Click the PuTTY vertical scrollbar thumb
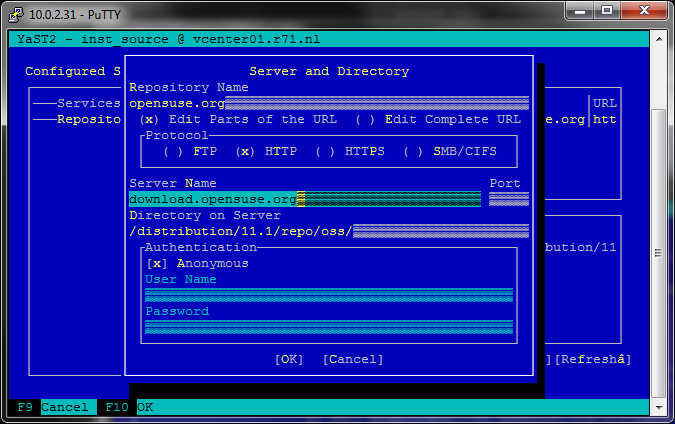 659,253
